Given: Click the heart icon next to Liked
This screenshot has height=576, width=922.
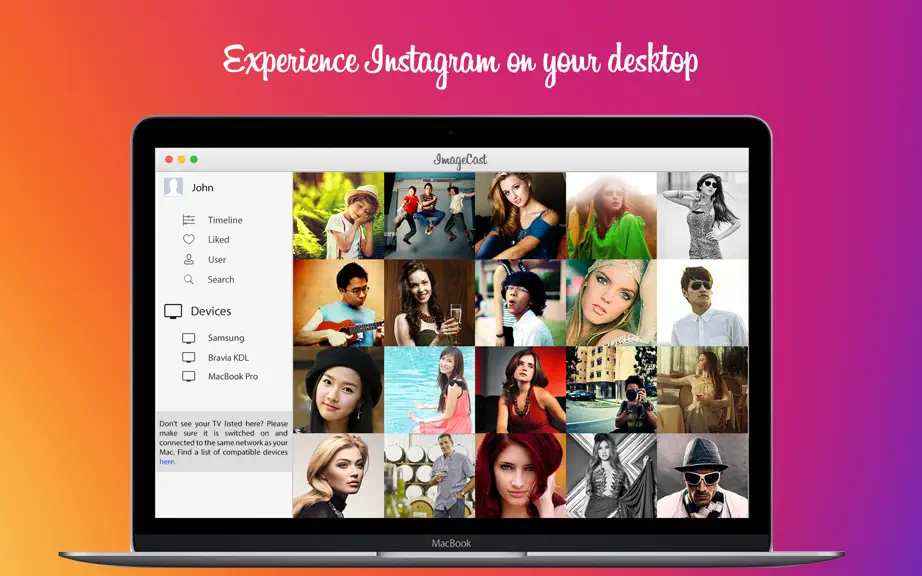Looking at the screenshot, I should click(x=189, y=239).
